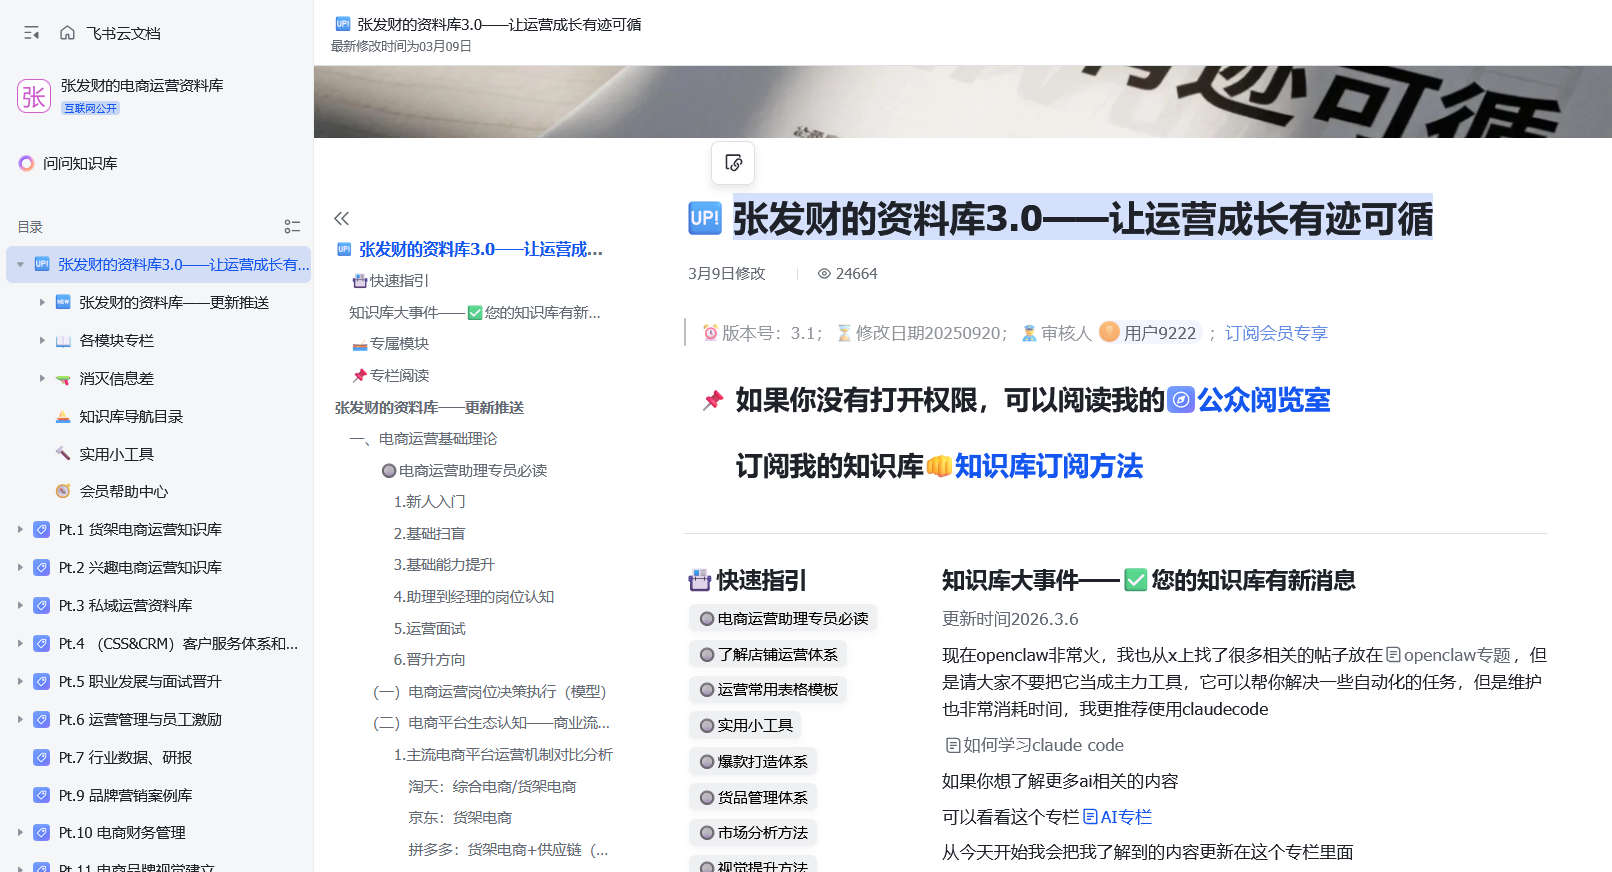Select outline item 专属模块
The height and width of the screenshot is (872, 1612).
[x=390, y=343]
